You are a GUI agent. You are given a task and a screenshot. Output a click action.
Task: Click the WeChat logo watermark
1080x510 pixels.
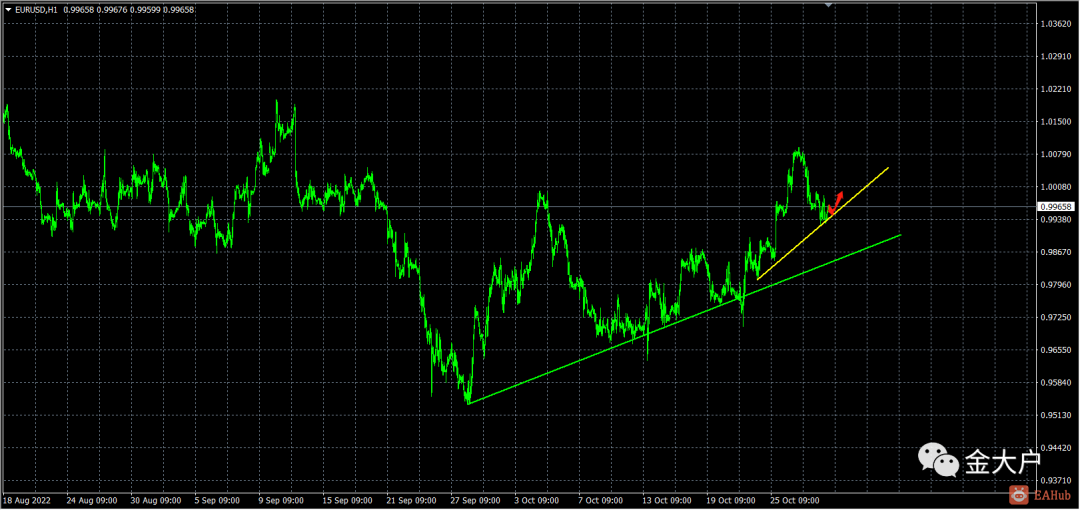pyautogui.click(x=937, y=459)
